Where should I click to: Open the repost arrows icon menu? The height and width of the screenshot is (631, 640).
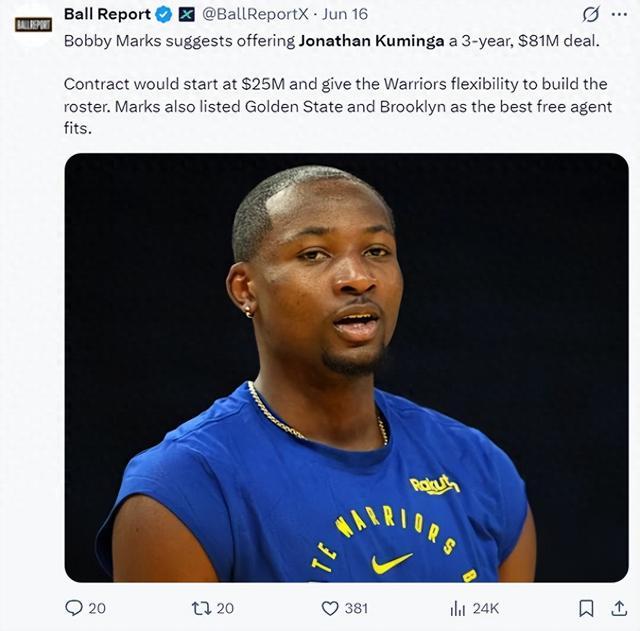click(x=200, y=607)
